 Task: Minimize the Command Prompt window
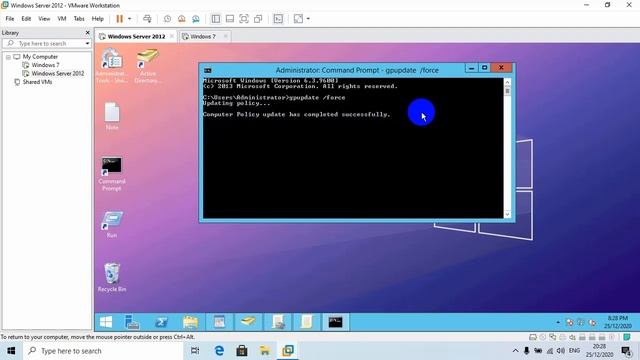pos(471,68)
